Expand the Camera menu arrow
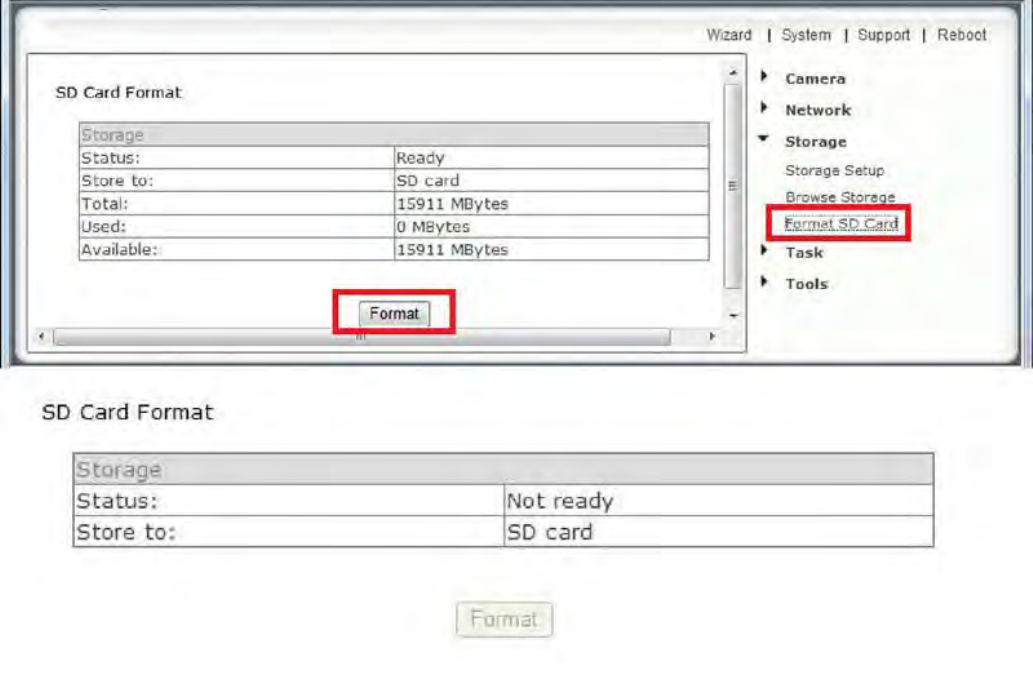 (x=764, y=76)
